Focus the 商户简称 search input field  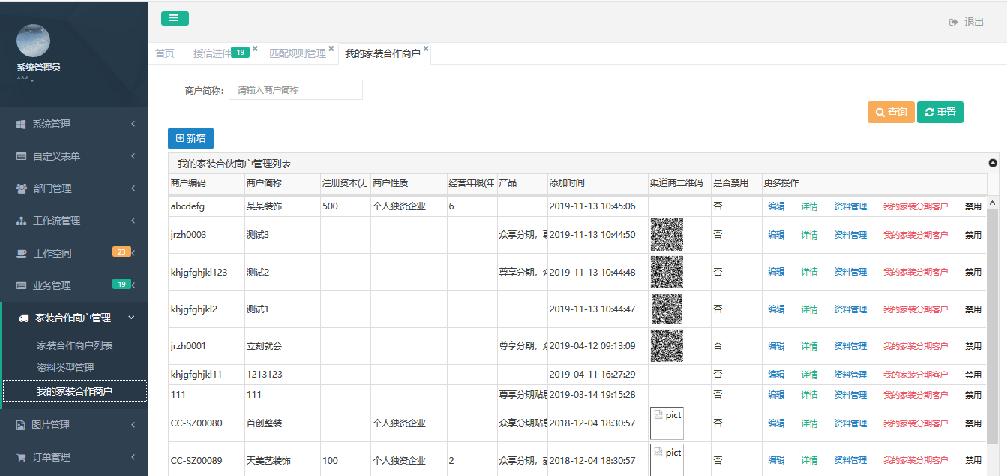tap(296, 91)
